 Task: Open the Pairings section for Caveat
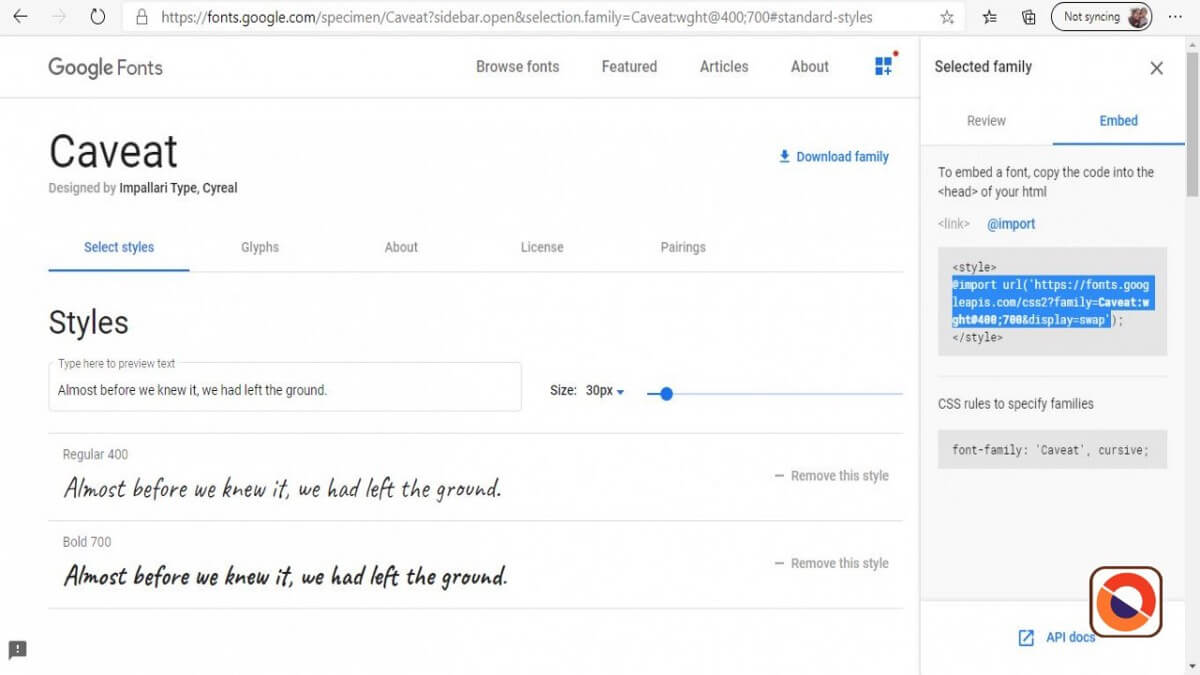[x=682, y=247]
